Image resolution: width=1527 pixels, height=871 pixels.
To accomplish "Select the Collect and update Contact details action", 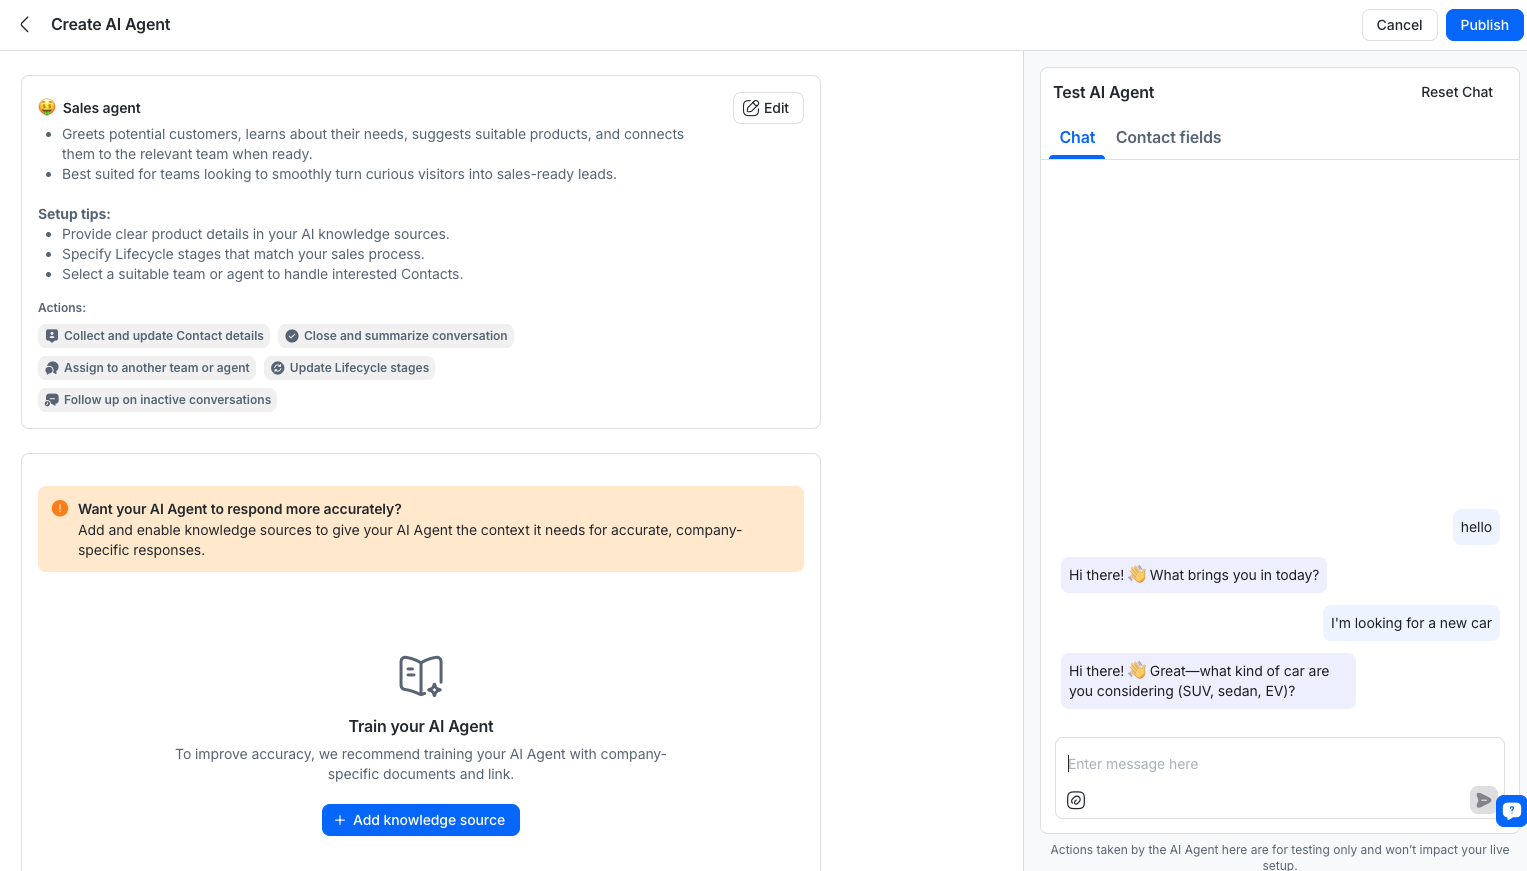I will (153, 336).
